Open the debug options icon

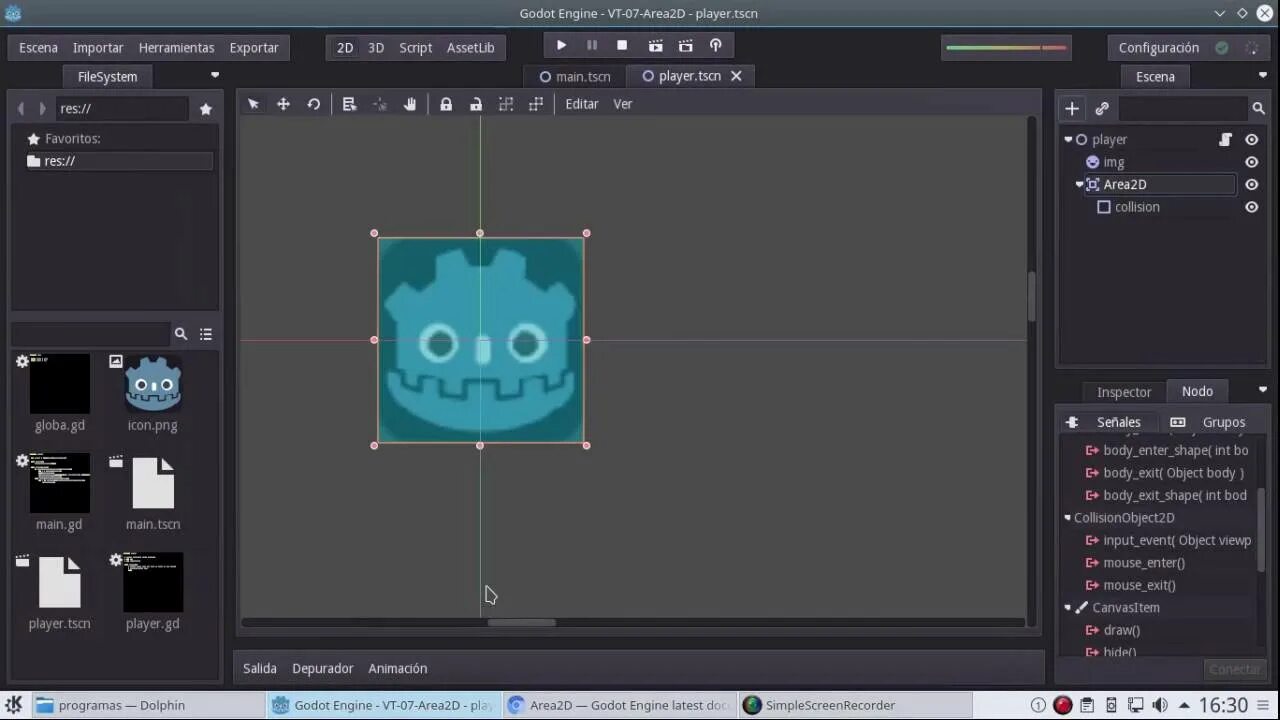click(x=715, y=46)
